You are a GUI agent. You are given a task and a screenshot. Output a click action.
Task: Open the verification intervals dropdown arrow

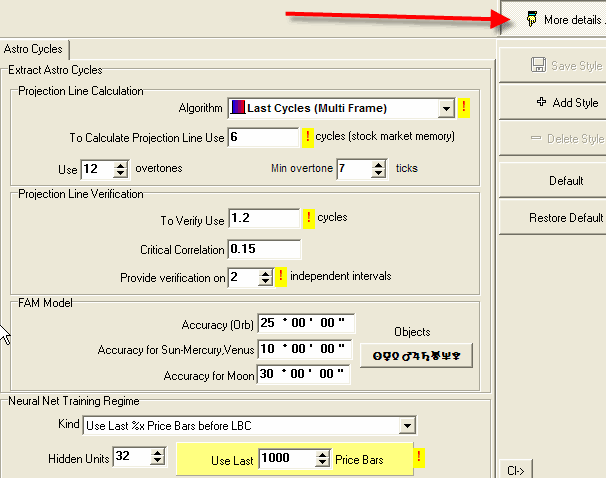click(x=266, y=277)
